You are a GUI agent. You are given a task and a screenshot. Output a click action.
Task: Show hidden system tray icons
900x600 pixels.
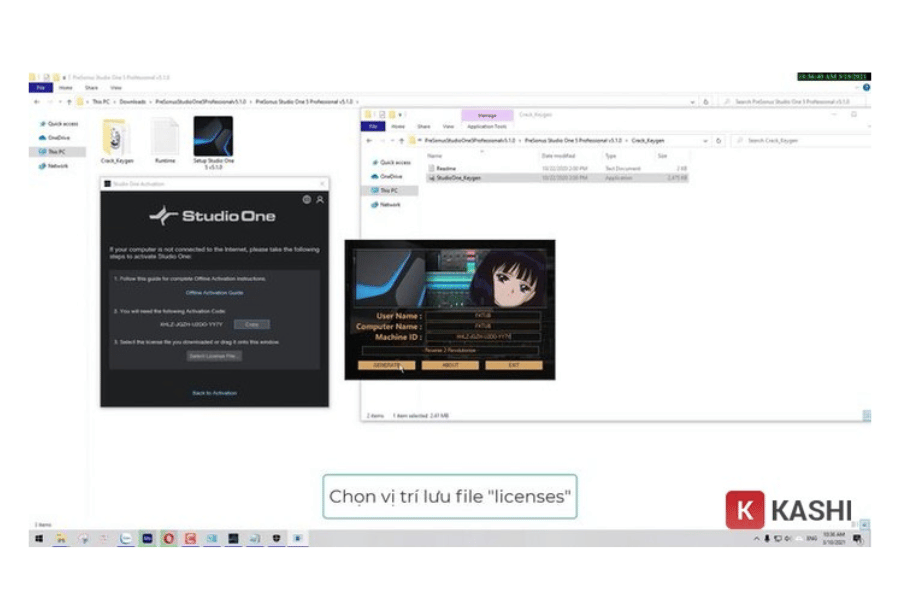click(757, 539)
